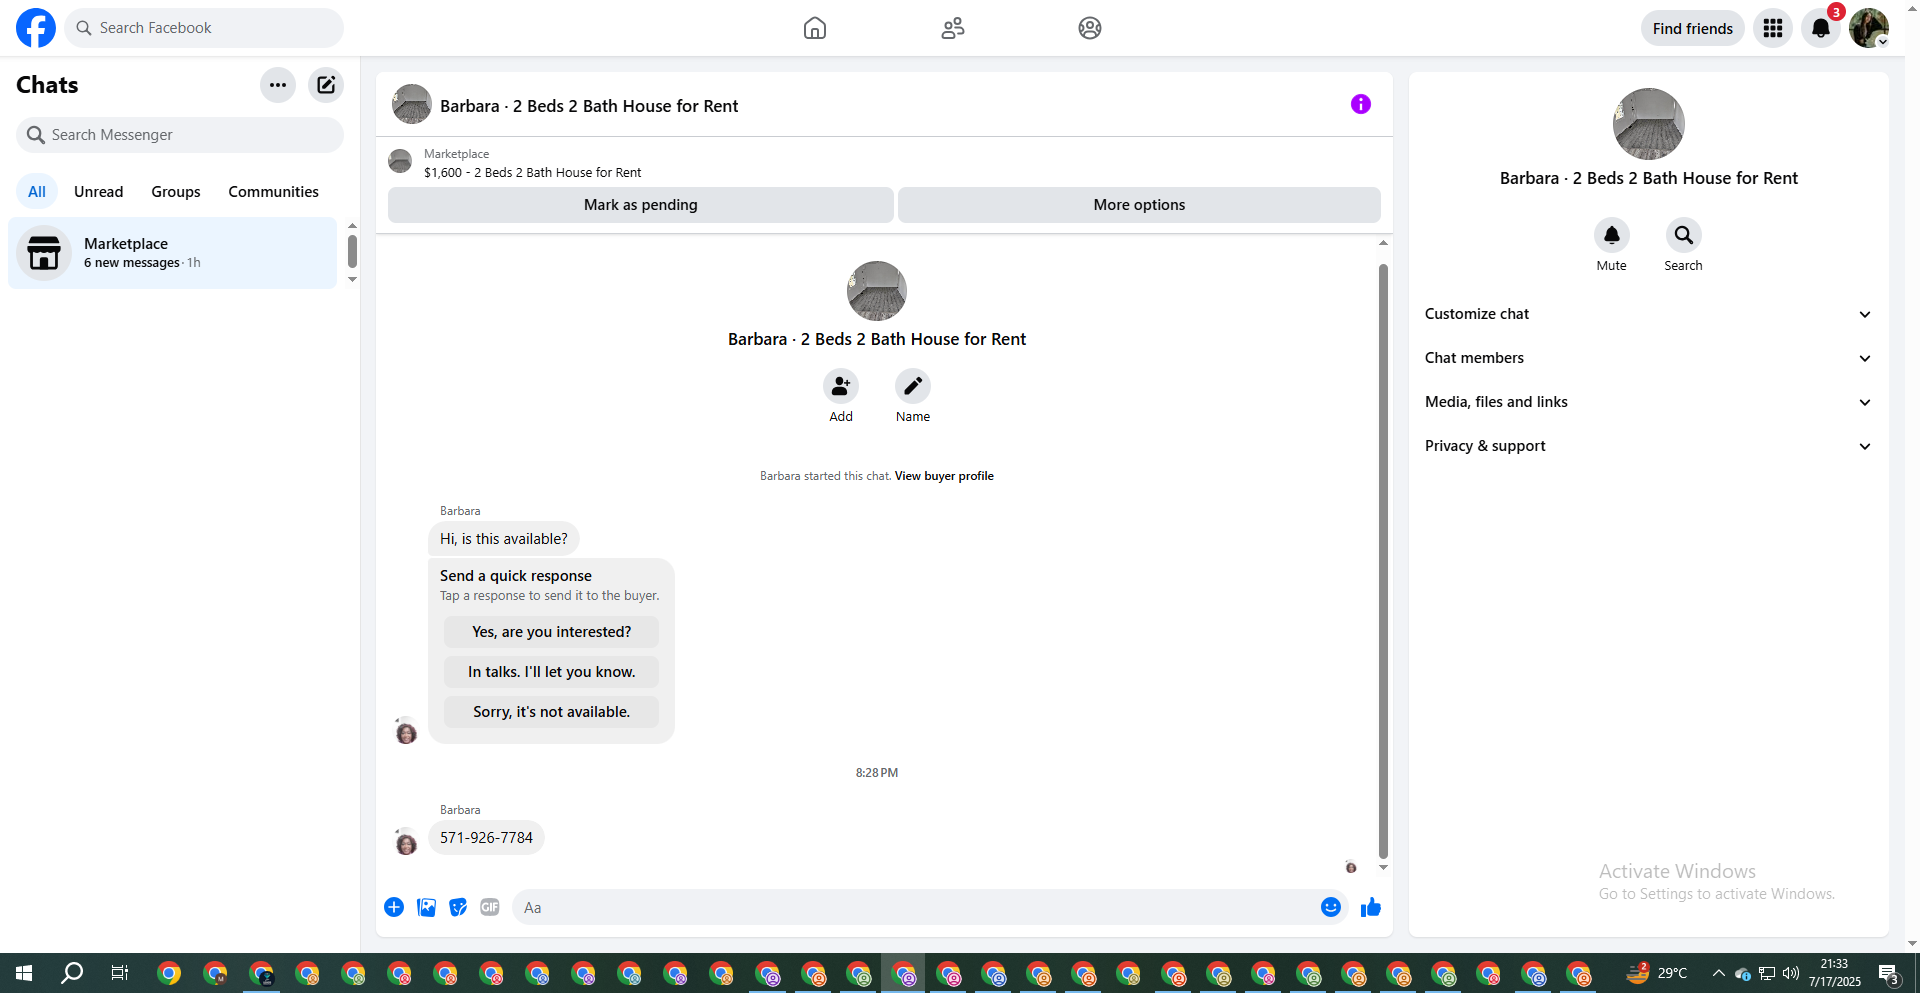Open View buyer profile link
Screen dimensions: 1920x993
pyautogui.click(x=944, y=476)
